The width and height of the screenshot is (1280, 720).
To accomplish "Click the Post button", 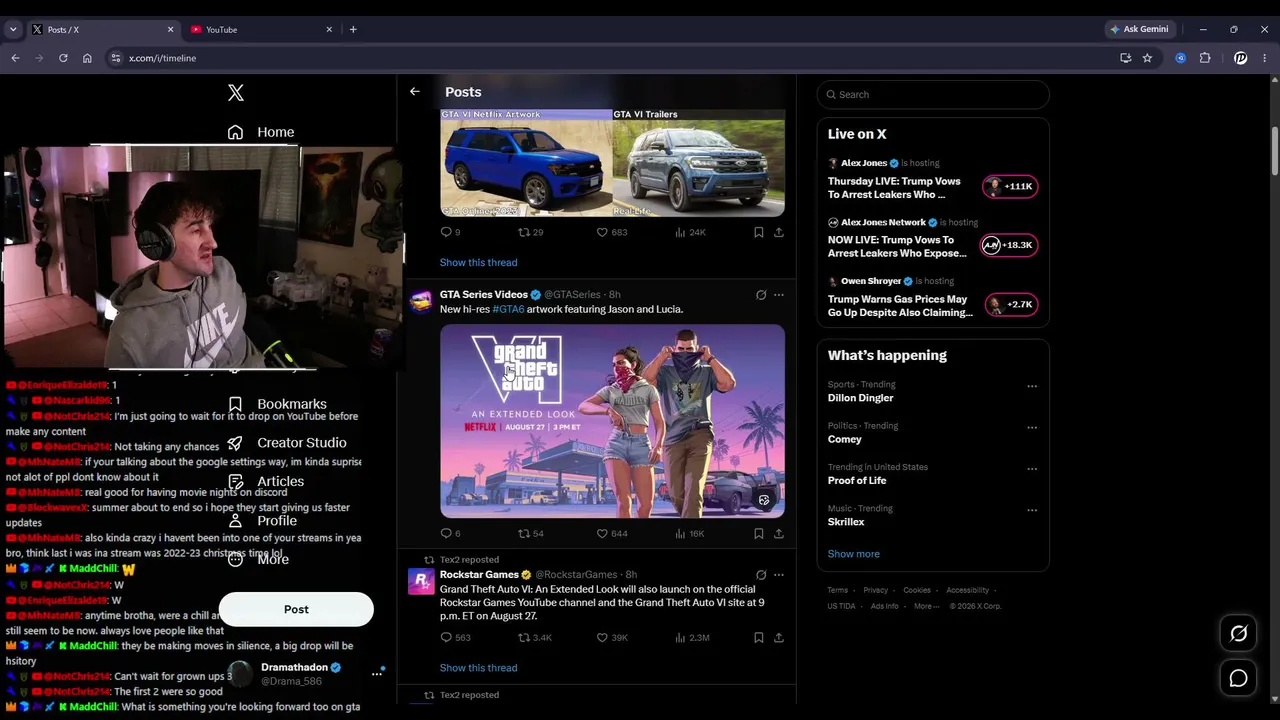I will pos(296,609).
